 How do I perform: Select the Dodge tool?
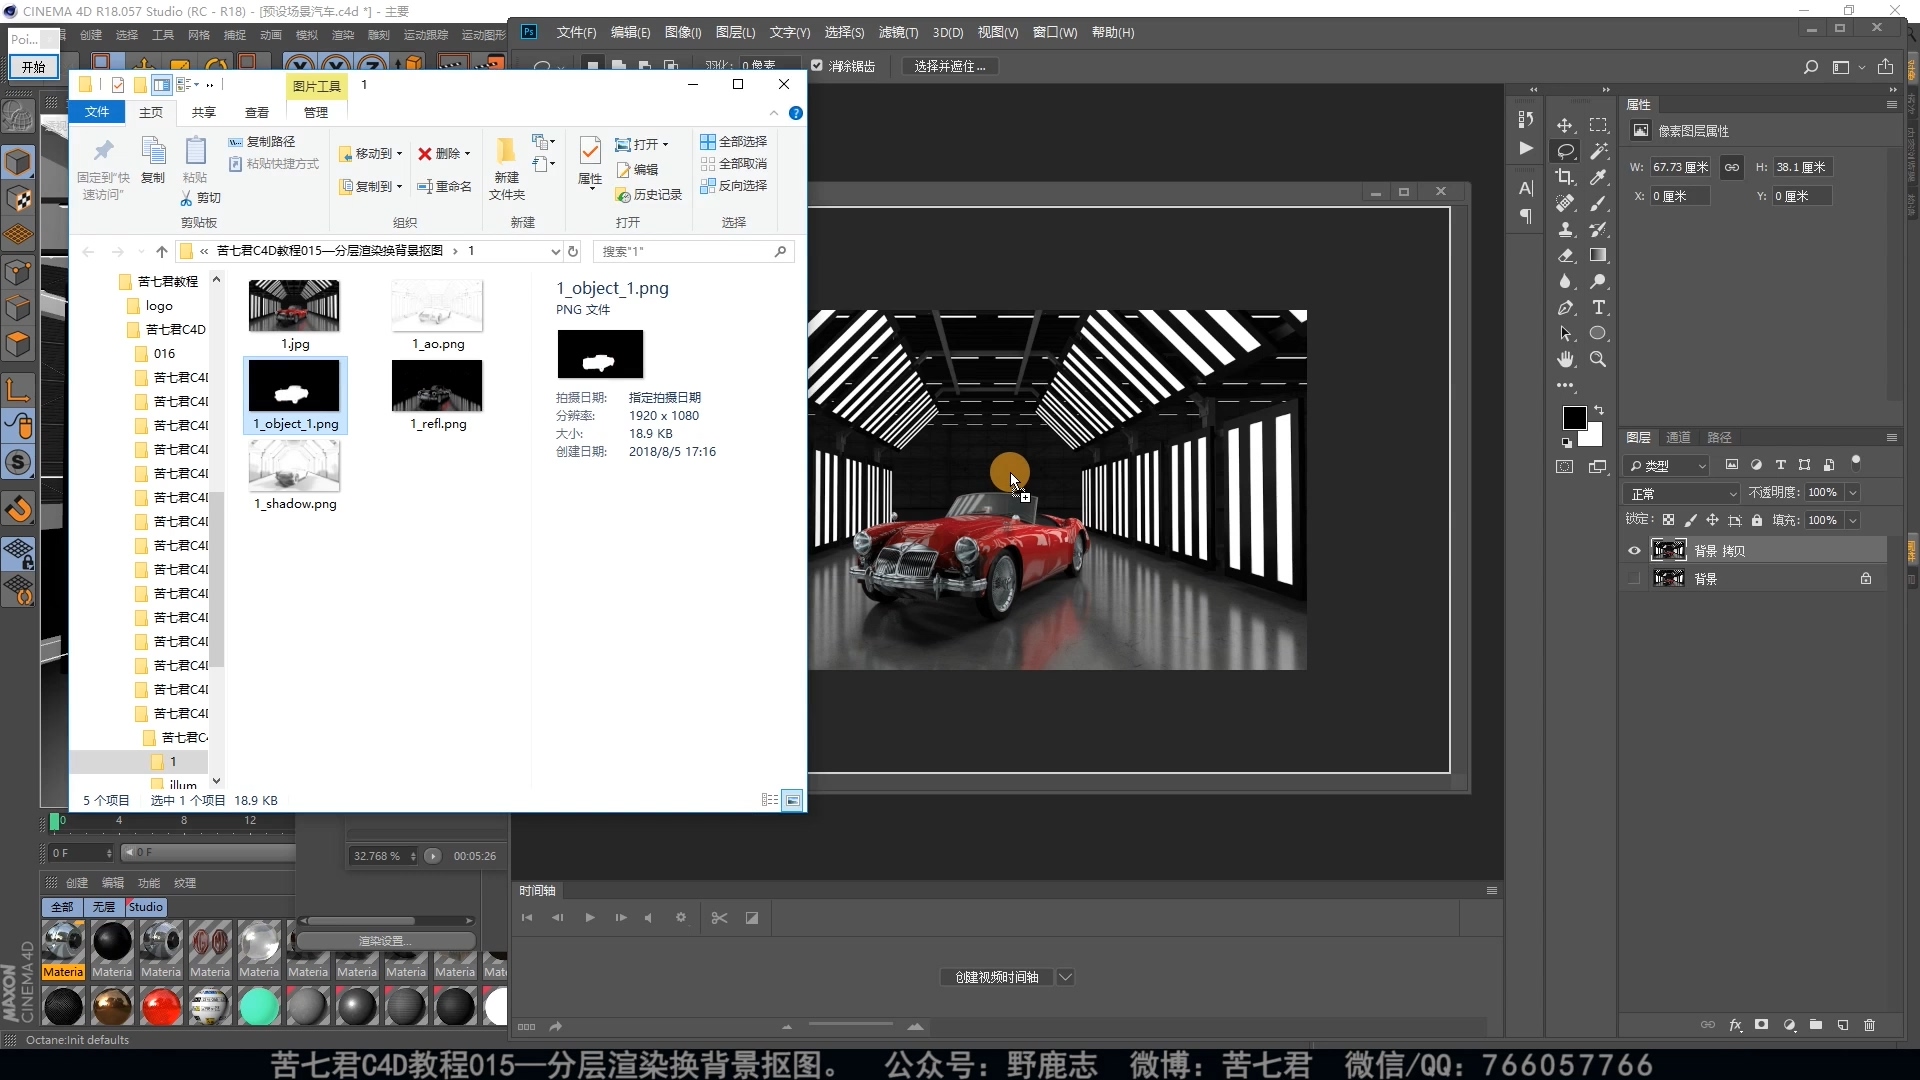1599,281
